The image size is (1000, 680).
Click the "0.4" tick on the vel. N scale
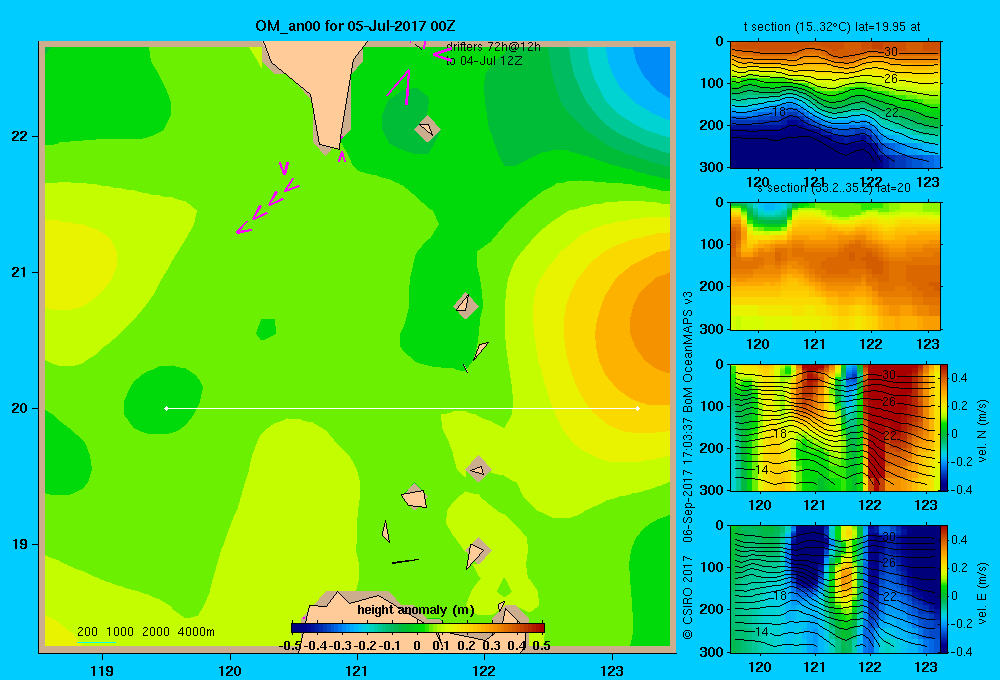[x=959, y=378]
